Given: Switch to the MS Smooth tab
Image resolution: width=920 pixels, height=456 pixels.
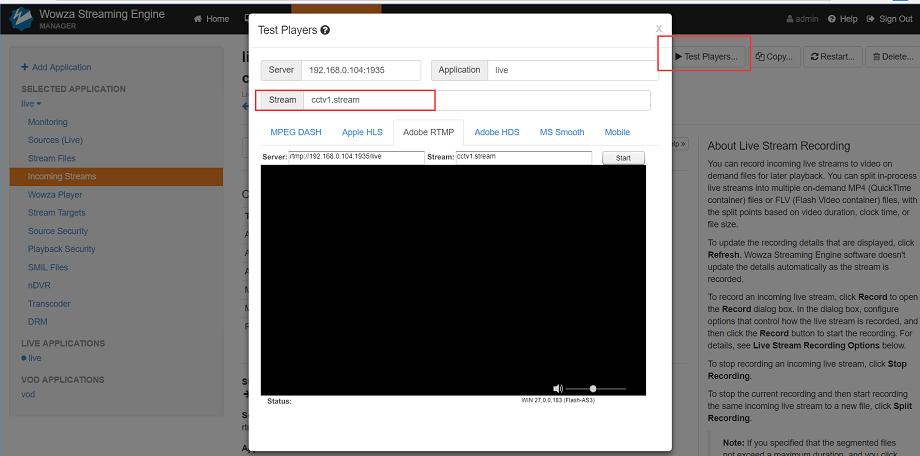Looking at the screenshot, I should (x=562, y=132).
